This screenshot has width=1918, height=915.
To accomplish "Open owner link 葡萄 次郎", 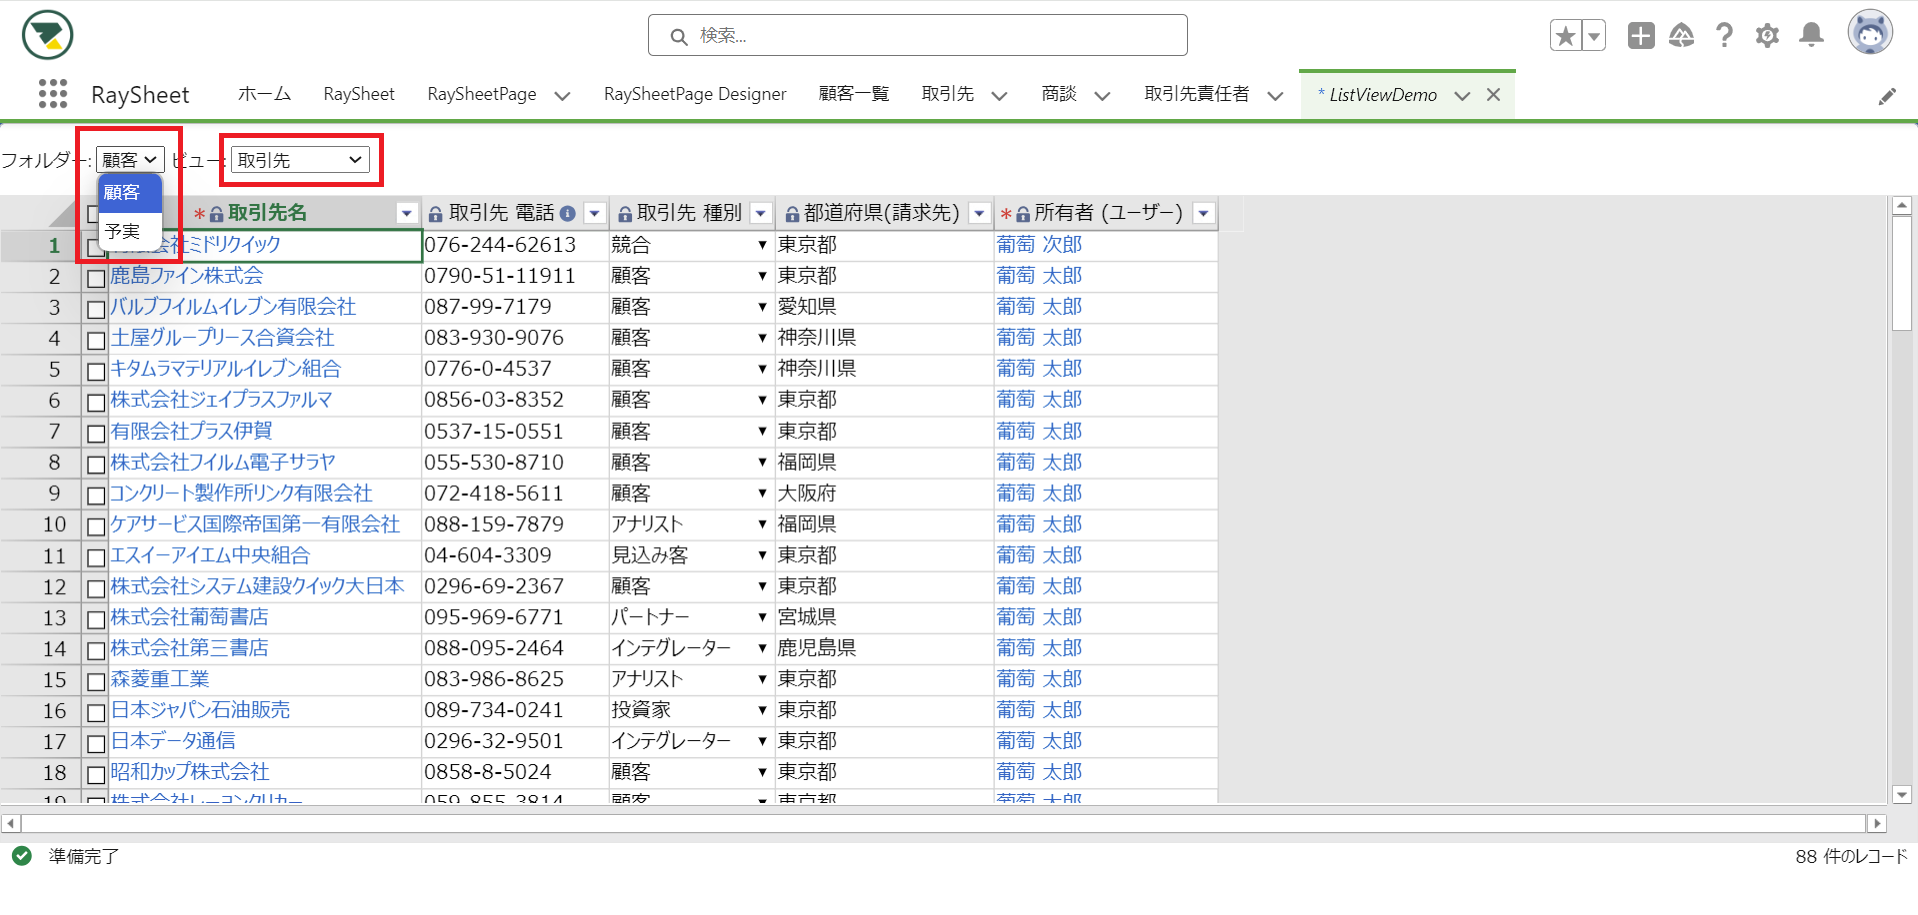I will pos(1039,245).
